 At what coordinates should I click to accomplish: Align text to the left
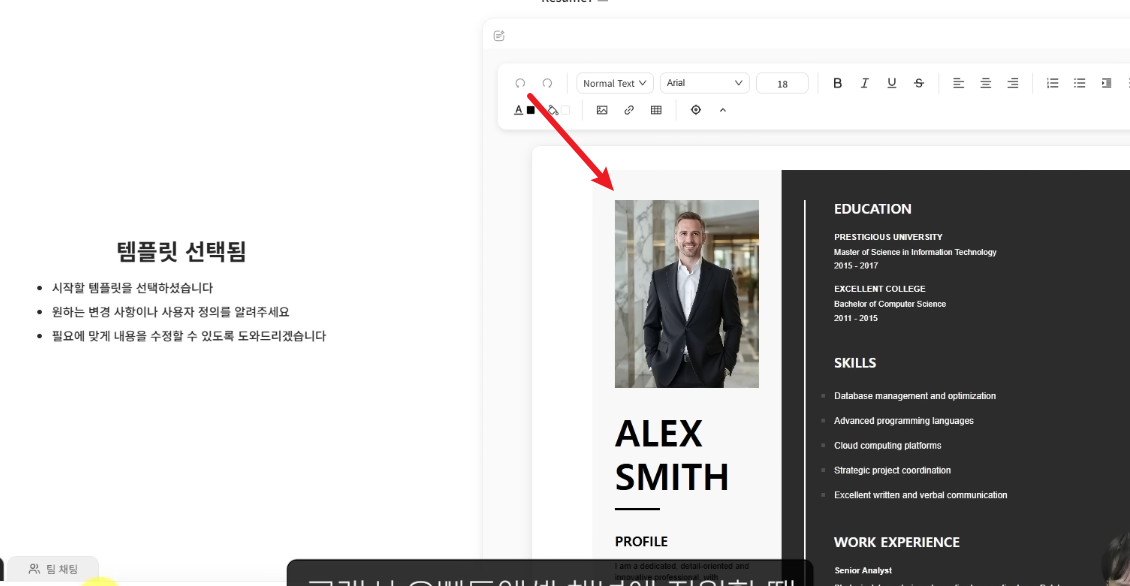click(958, 84)
